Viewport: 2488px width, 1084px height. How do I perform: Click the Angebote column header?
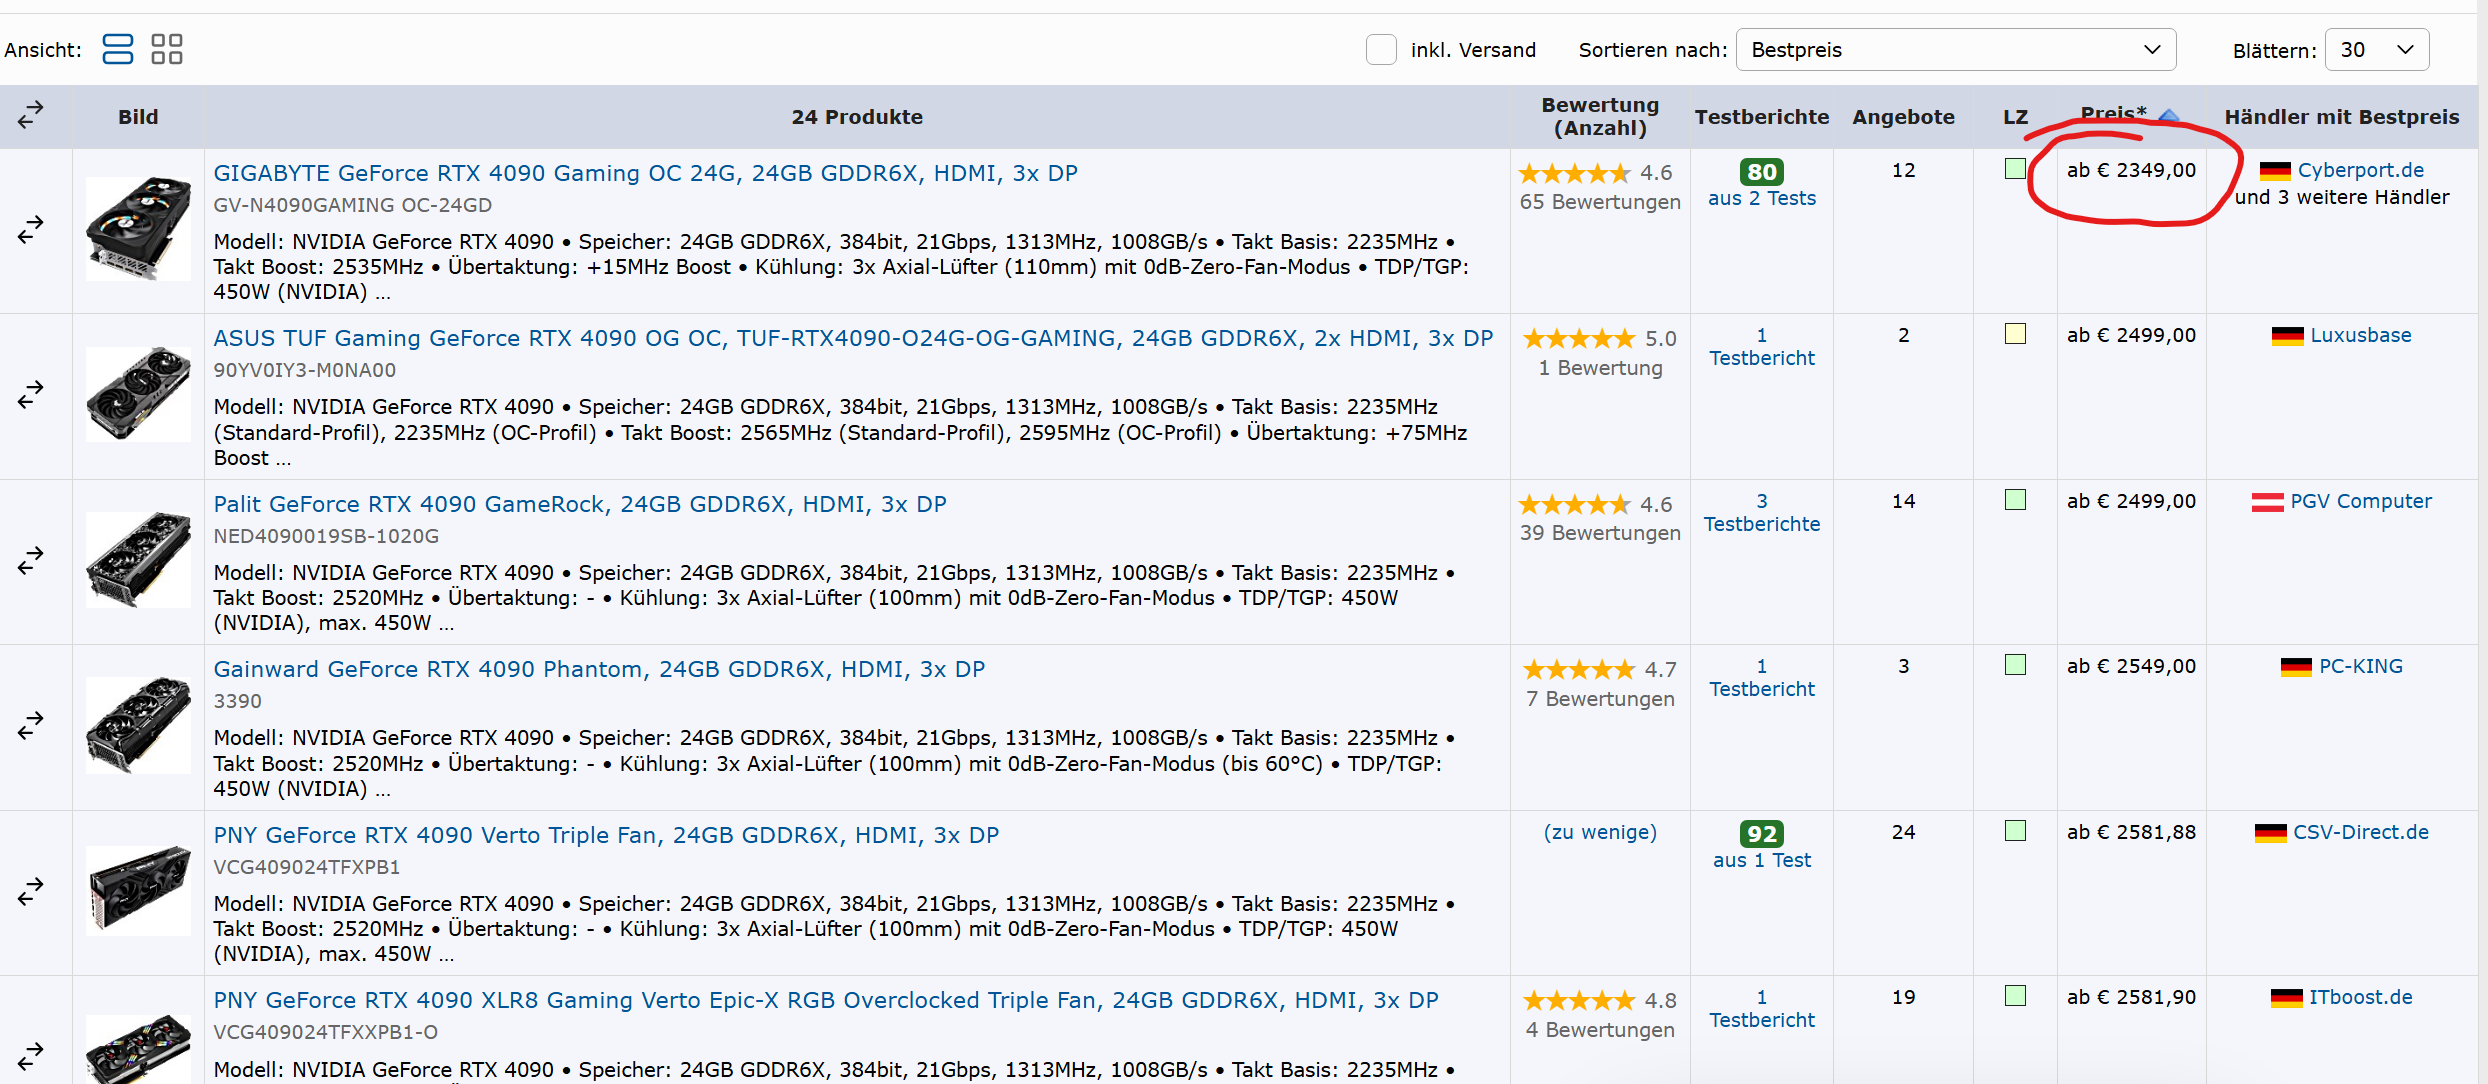pyautogui.click(x=1902, y=116)
